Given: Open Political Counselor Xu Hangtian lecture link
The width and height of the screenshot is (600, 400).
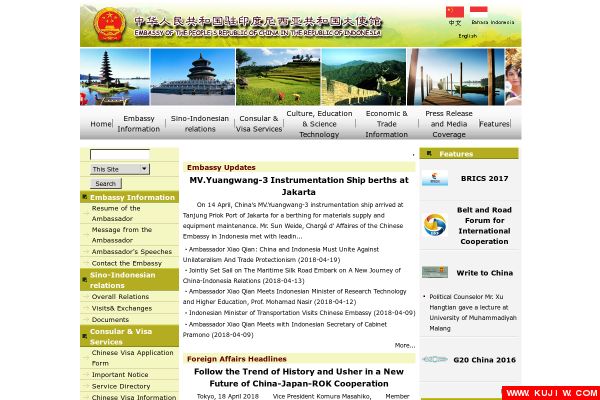Looking at the screenshot, I should click(473, 312).
